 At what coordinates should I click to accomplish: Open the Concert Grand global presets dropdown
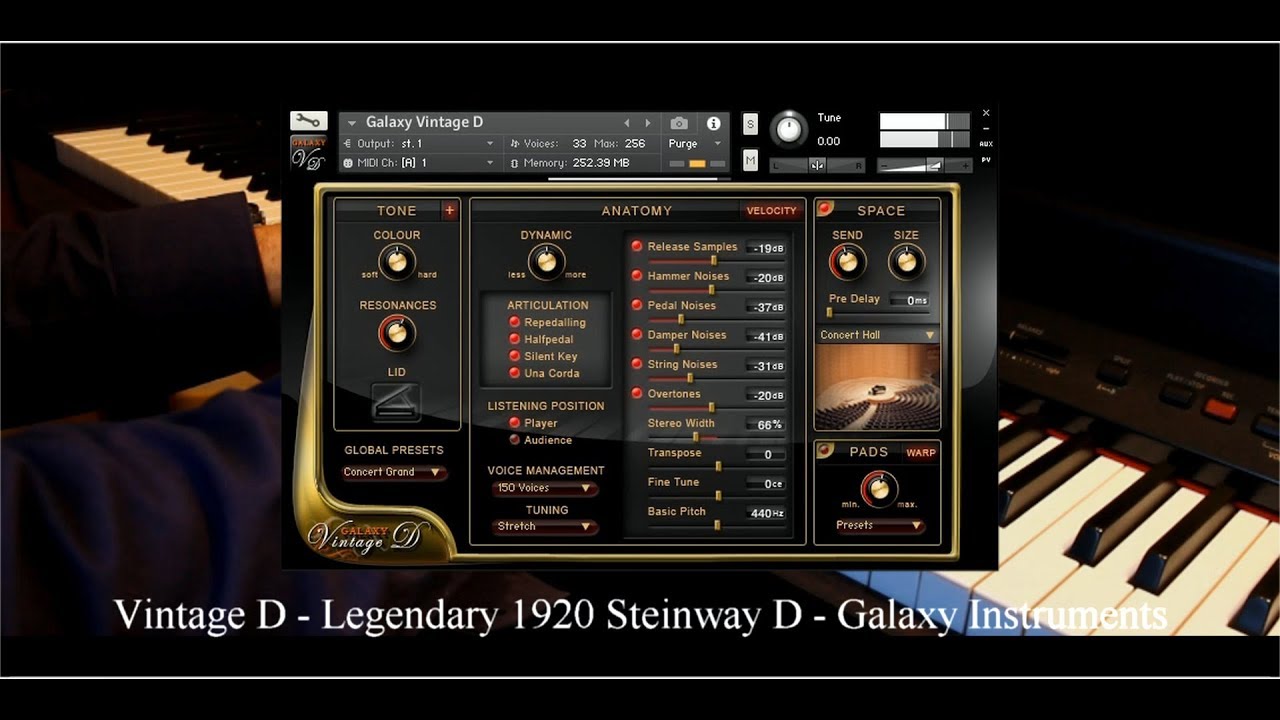point(394,472)
